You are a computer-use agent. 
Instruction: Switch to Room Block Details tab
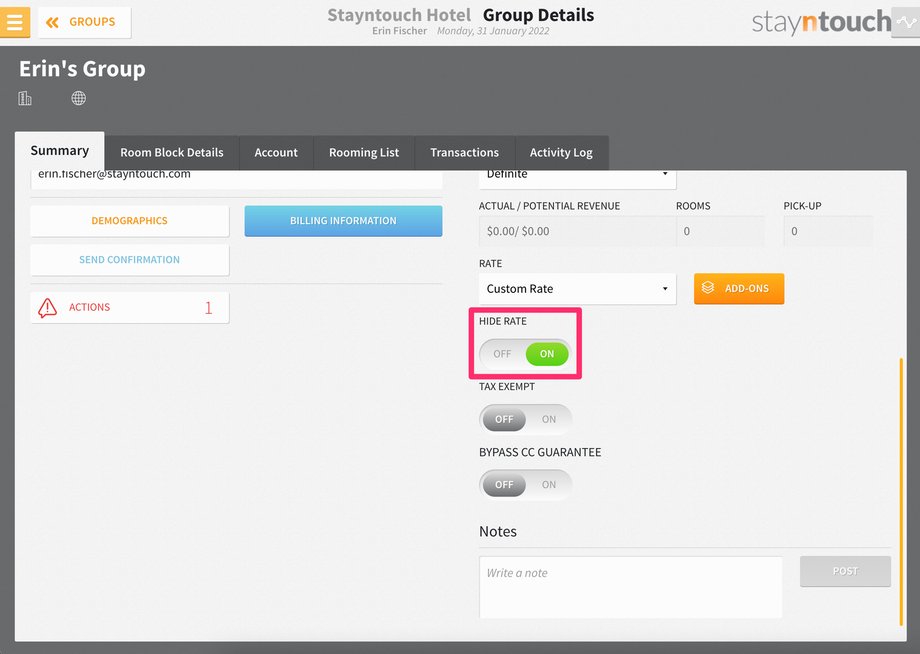point(172,153)
